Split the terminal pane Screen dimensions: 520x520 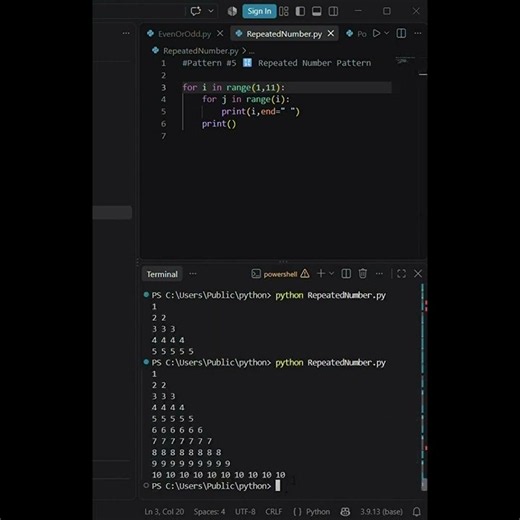(346, 274)
